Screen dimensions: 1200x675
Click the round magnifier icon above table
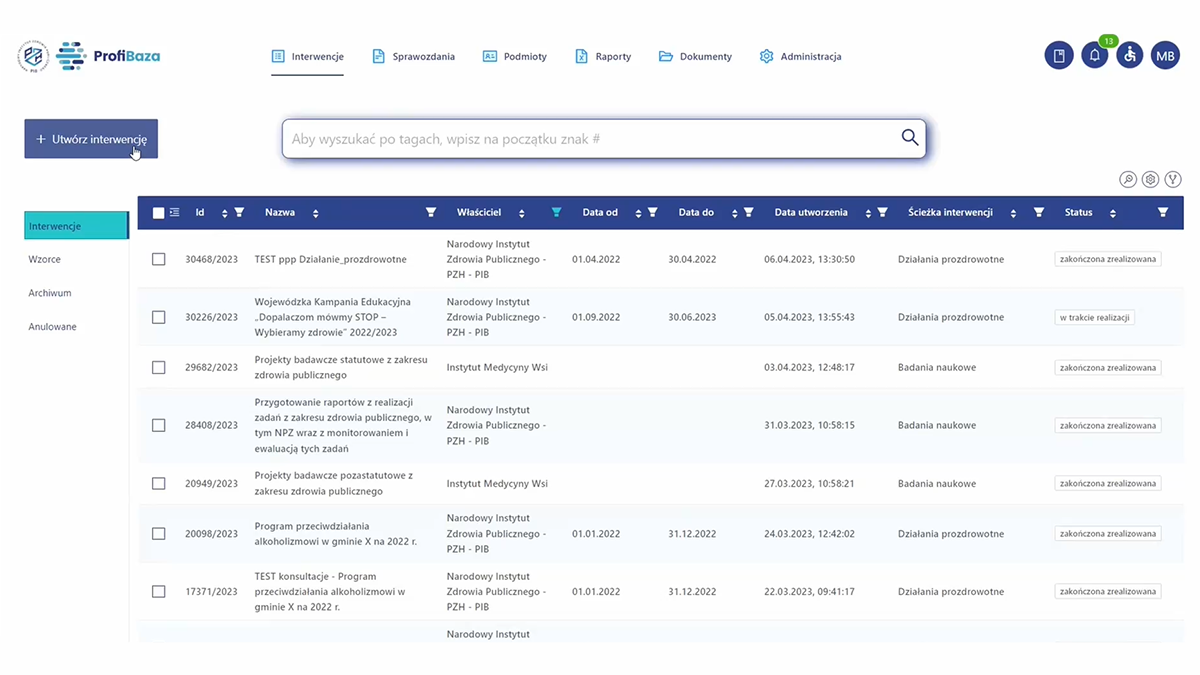tap(1127, 180)
